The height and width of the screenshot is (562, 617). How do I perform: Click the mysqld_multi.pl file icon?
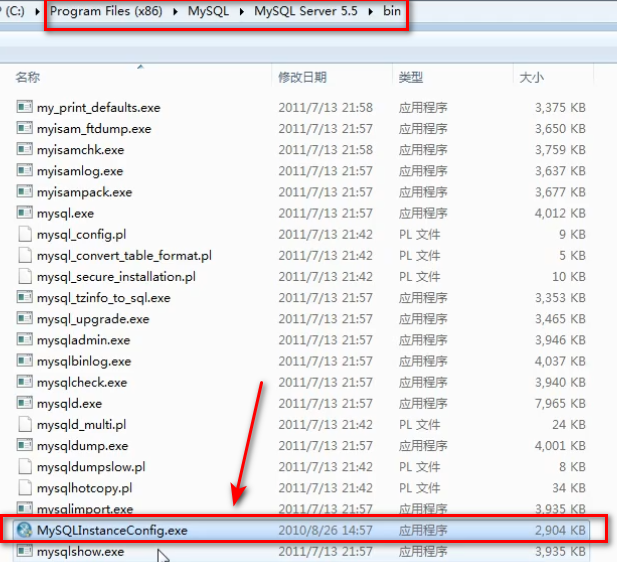25,425
